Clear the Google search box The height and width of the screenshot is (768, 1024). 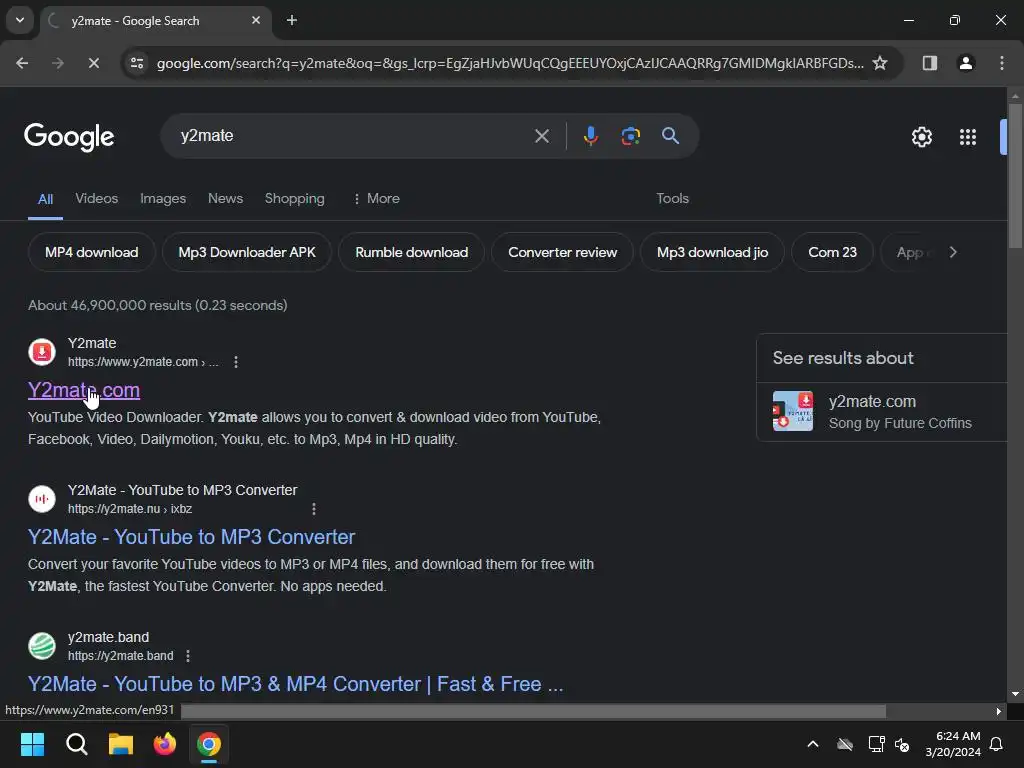(x=541, y=136)
